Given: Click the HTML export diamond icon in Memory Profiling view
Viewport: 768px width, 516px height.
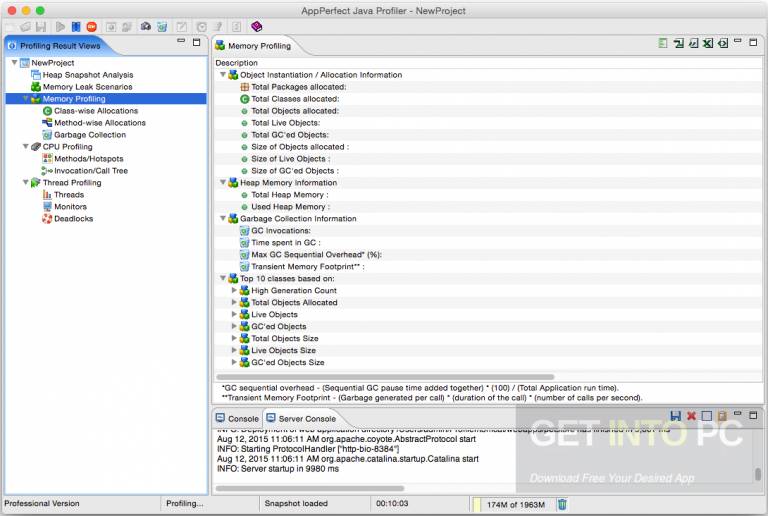Looking at the screenshot, I should click(x=722, y=43).
